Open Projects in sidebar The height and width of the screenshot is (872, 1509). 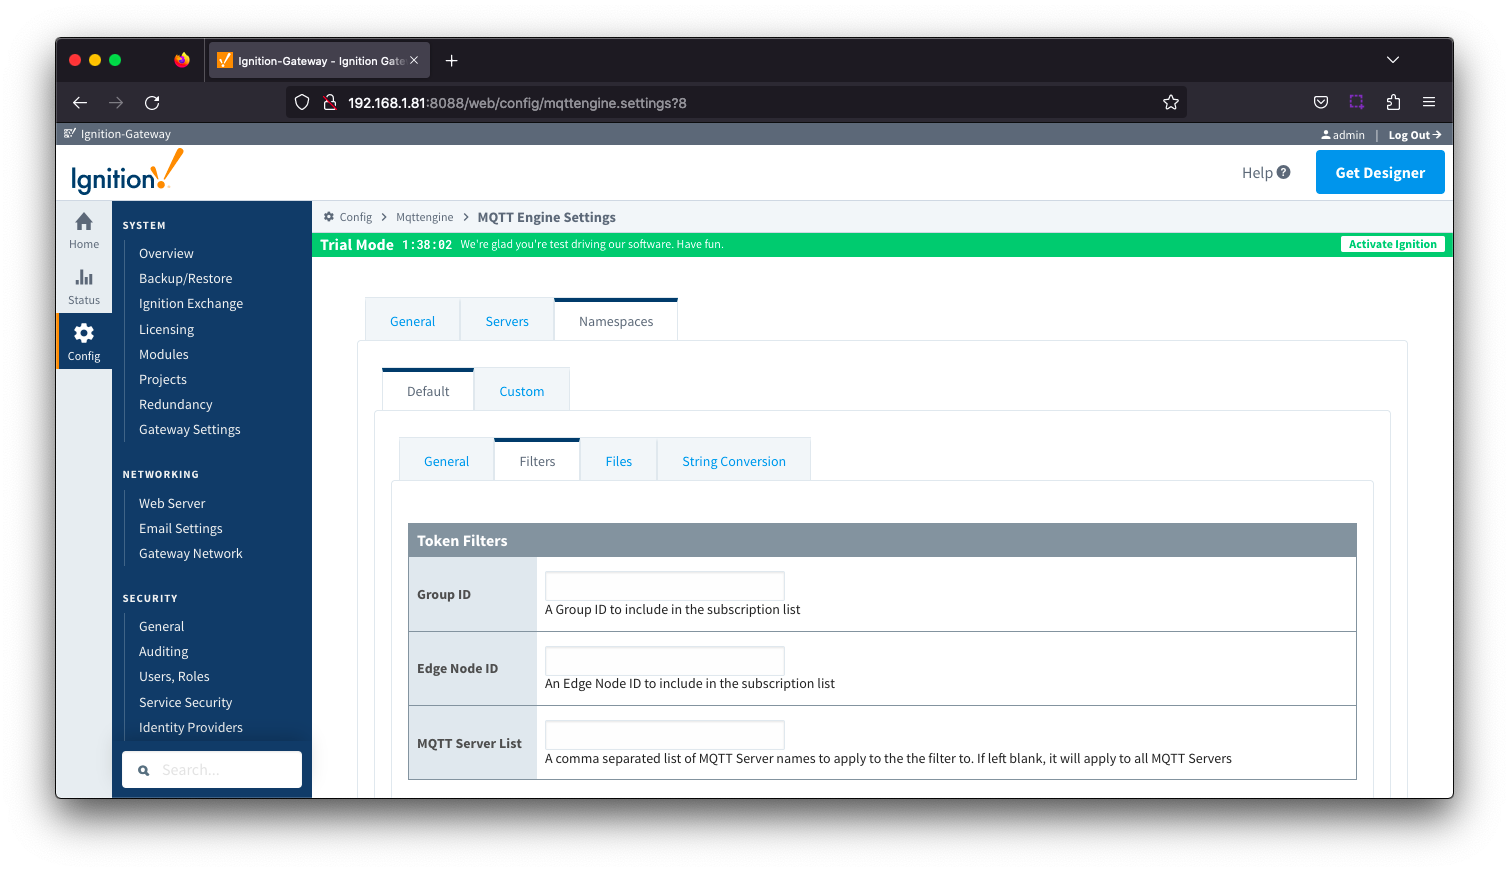163,379
